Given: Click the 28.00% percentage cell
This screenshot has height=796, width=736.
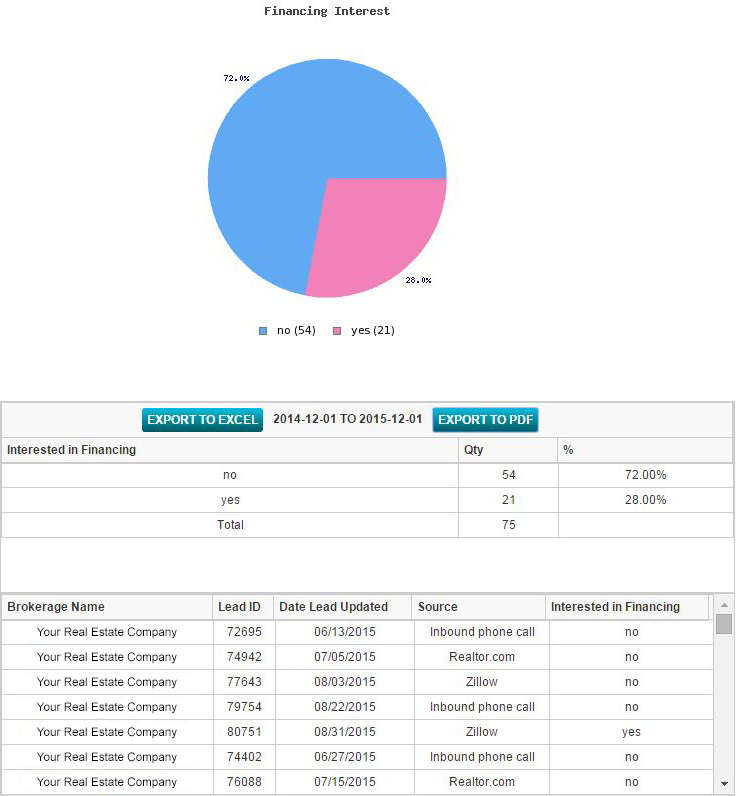Looking at the screenshot, I should (644, 500).
